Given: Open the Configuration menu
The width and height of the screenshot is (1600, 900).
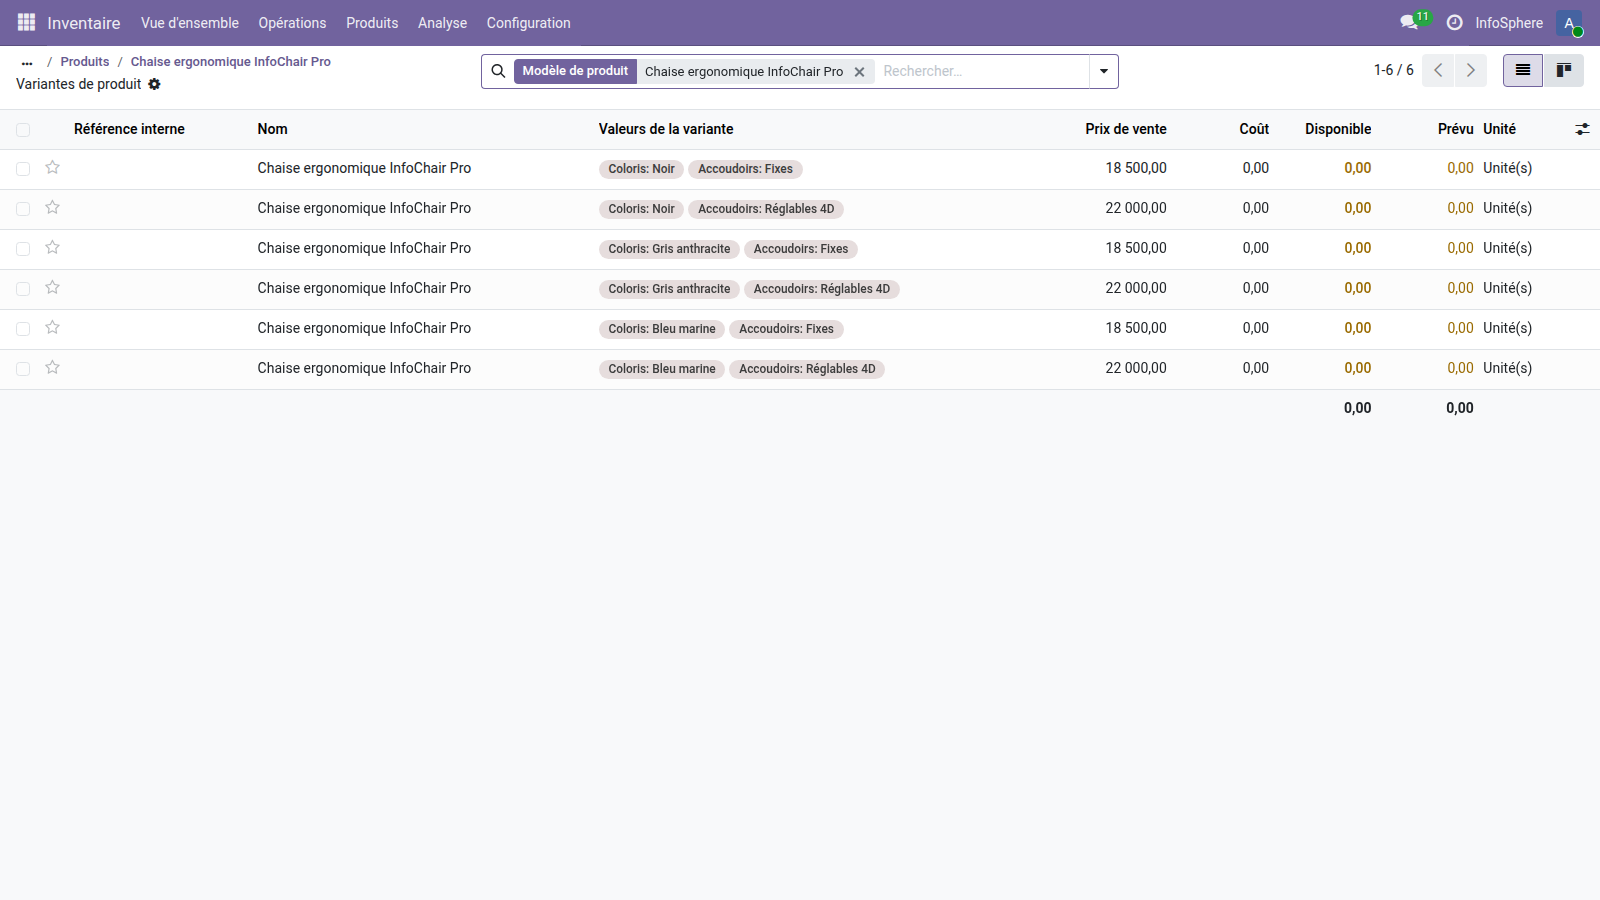Looking at the screenshot, I should pyautogui.click(x=528, y=23).
